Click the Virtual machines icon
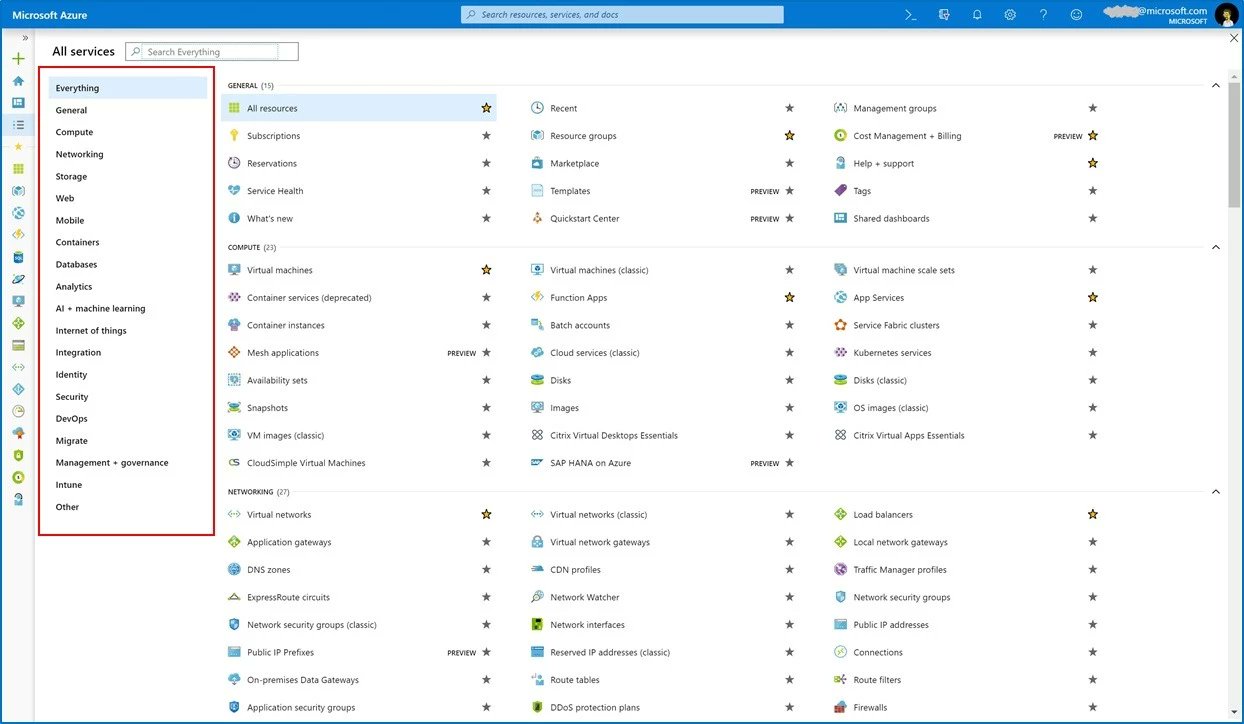 [234, 270]
